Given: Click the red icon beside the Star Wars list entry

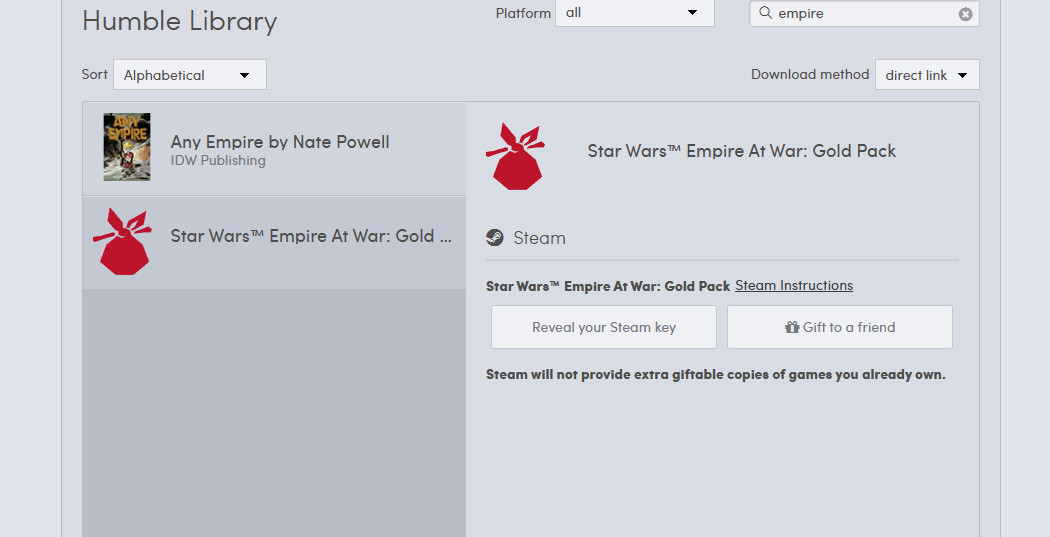Looking at the screenshot, I should (x=123, y=242).
